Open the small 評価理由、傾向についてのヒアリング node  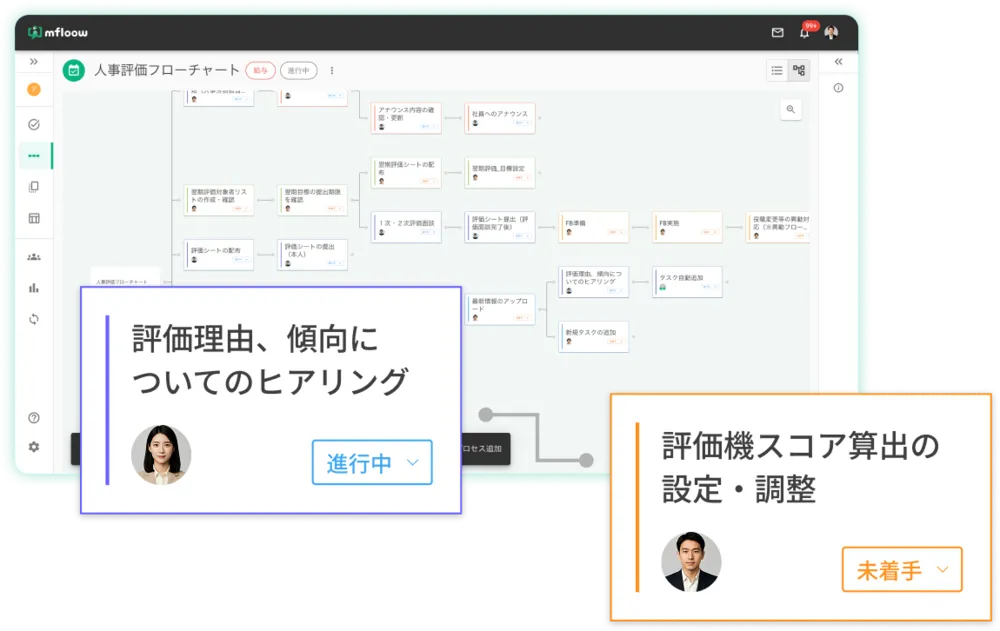point(594,282)
